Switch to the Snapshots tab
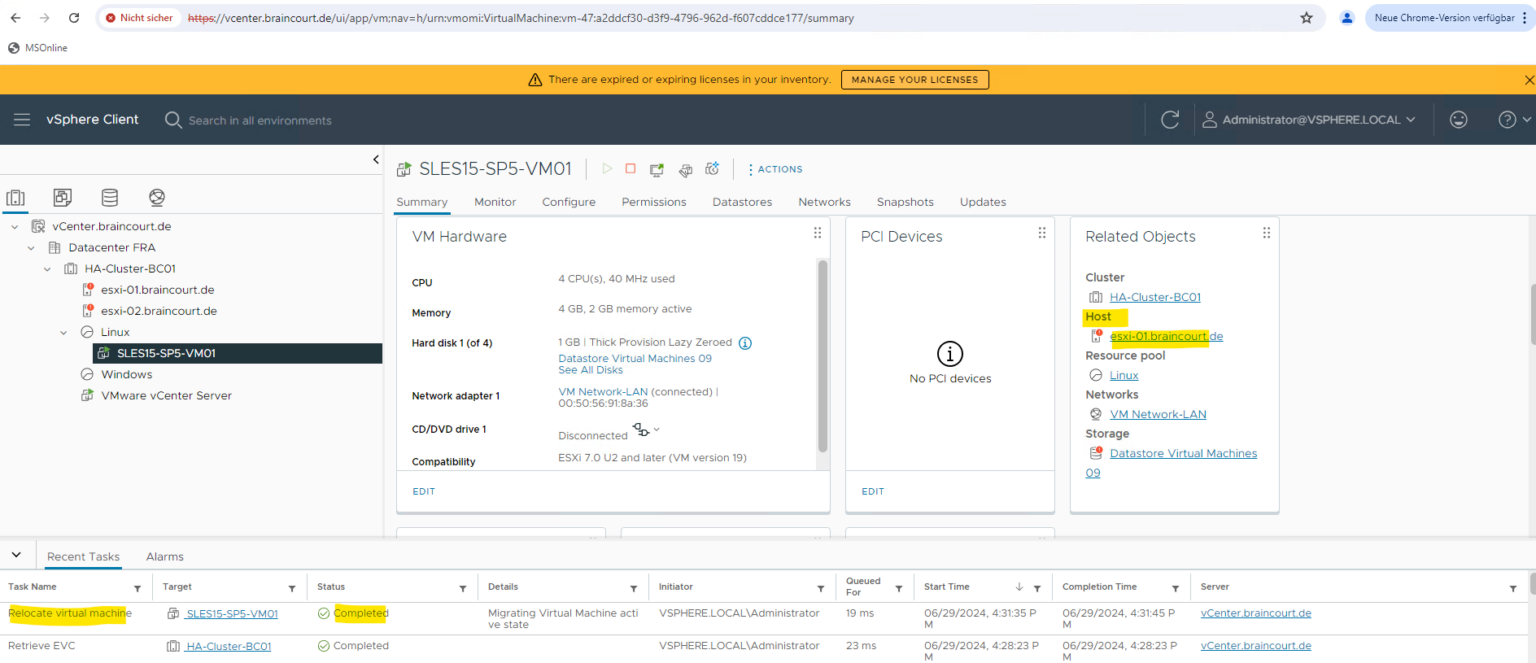 tap(904, 202)
